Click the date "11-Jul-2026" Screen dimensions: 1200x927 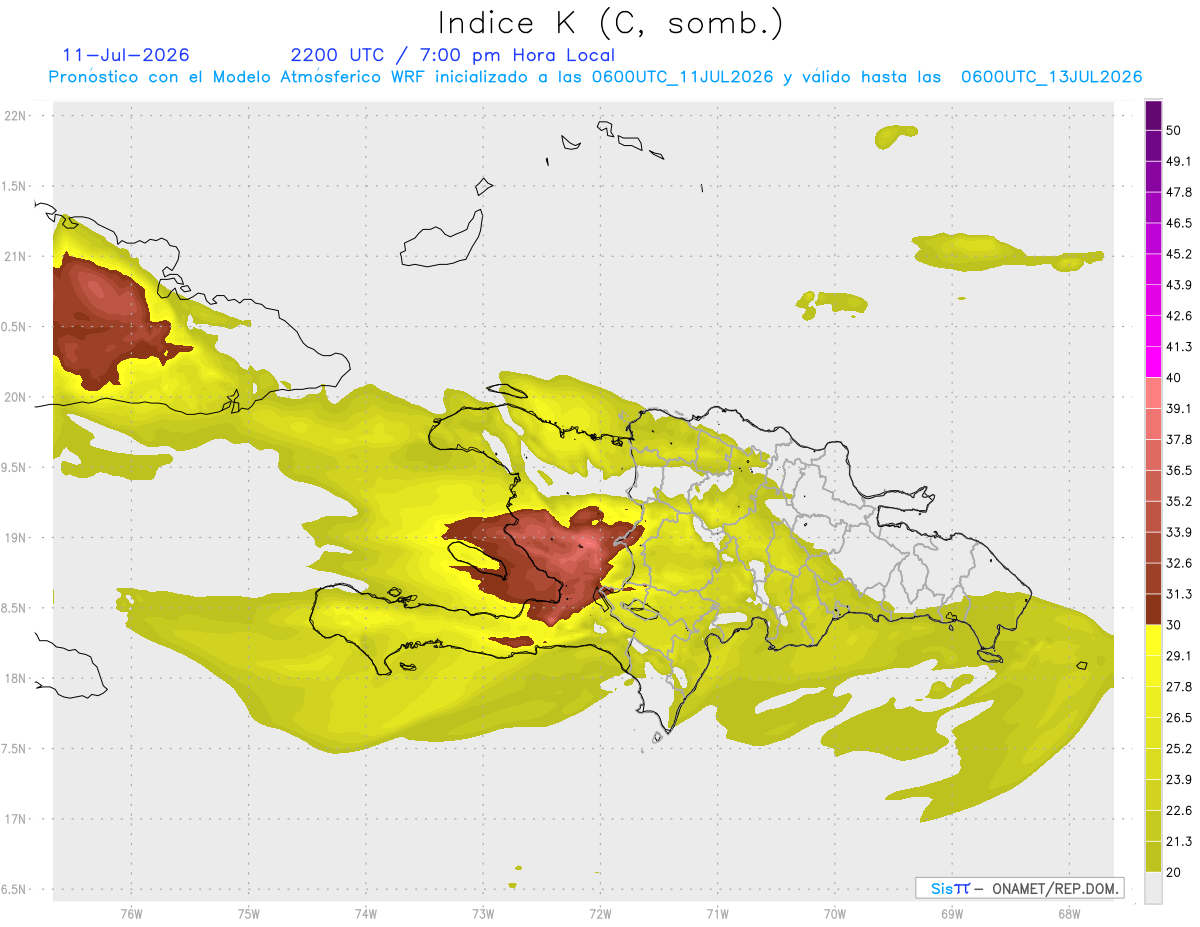coord(126,55)
